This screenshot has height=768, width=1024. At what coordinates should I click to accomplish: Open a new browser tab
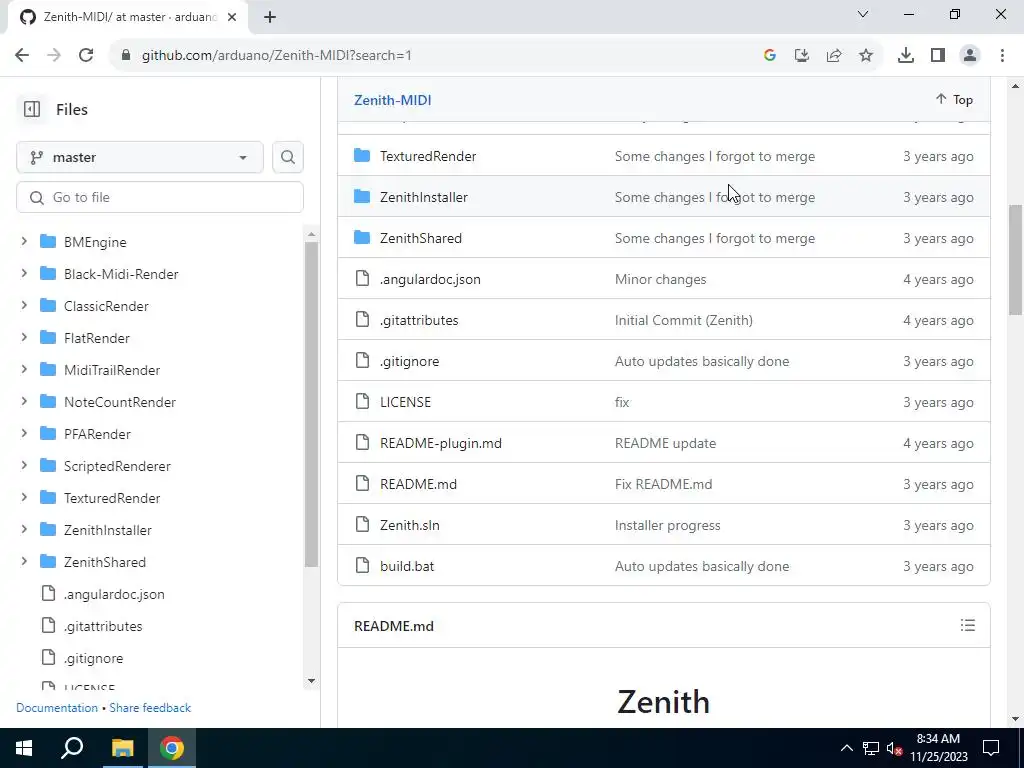click(270, 17)
